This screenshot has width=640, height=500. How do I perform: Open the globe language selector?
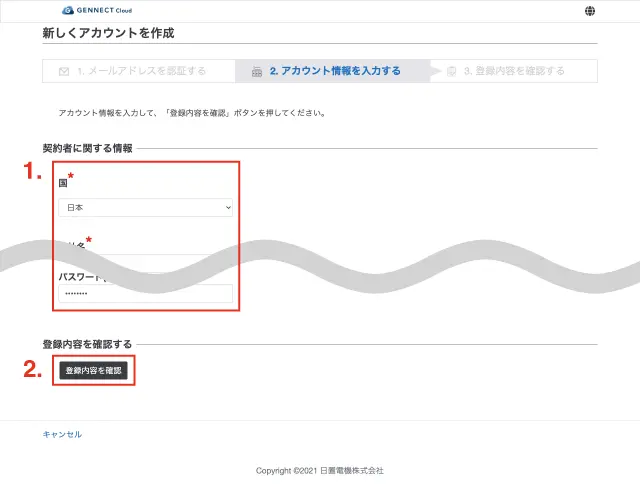coord(589,11)
